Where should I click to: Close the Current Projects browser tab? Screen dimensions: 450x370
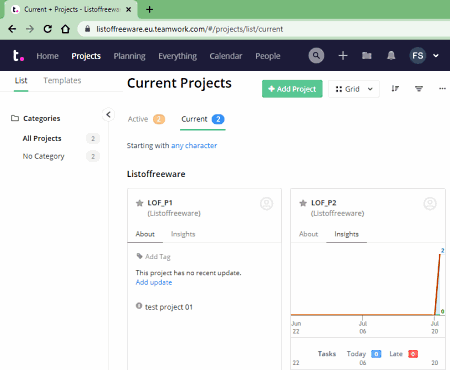tap(128, 10)
